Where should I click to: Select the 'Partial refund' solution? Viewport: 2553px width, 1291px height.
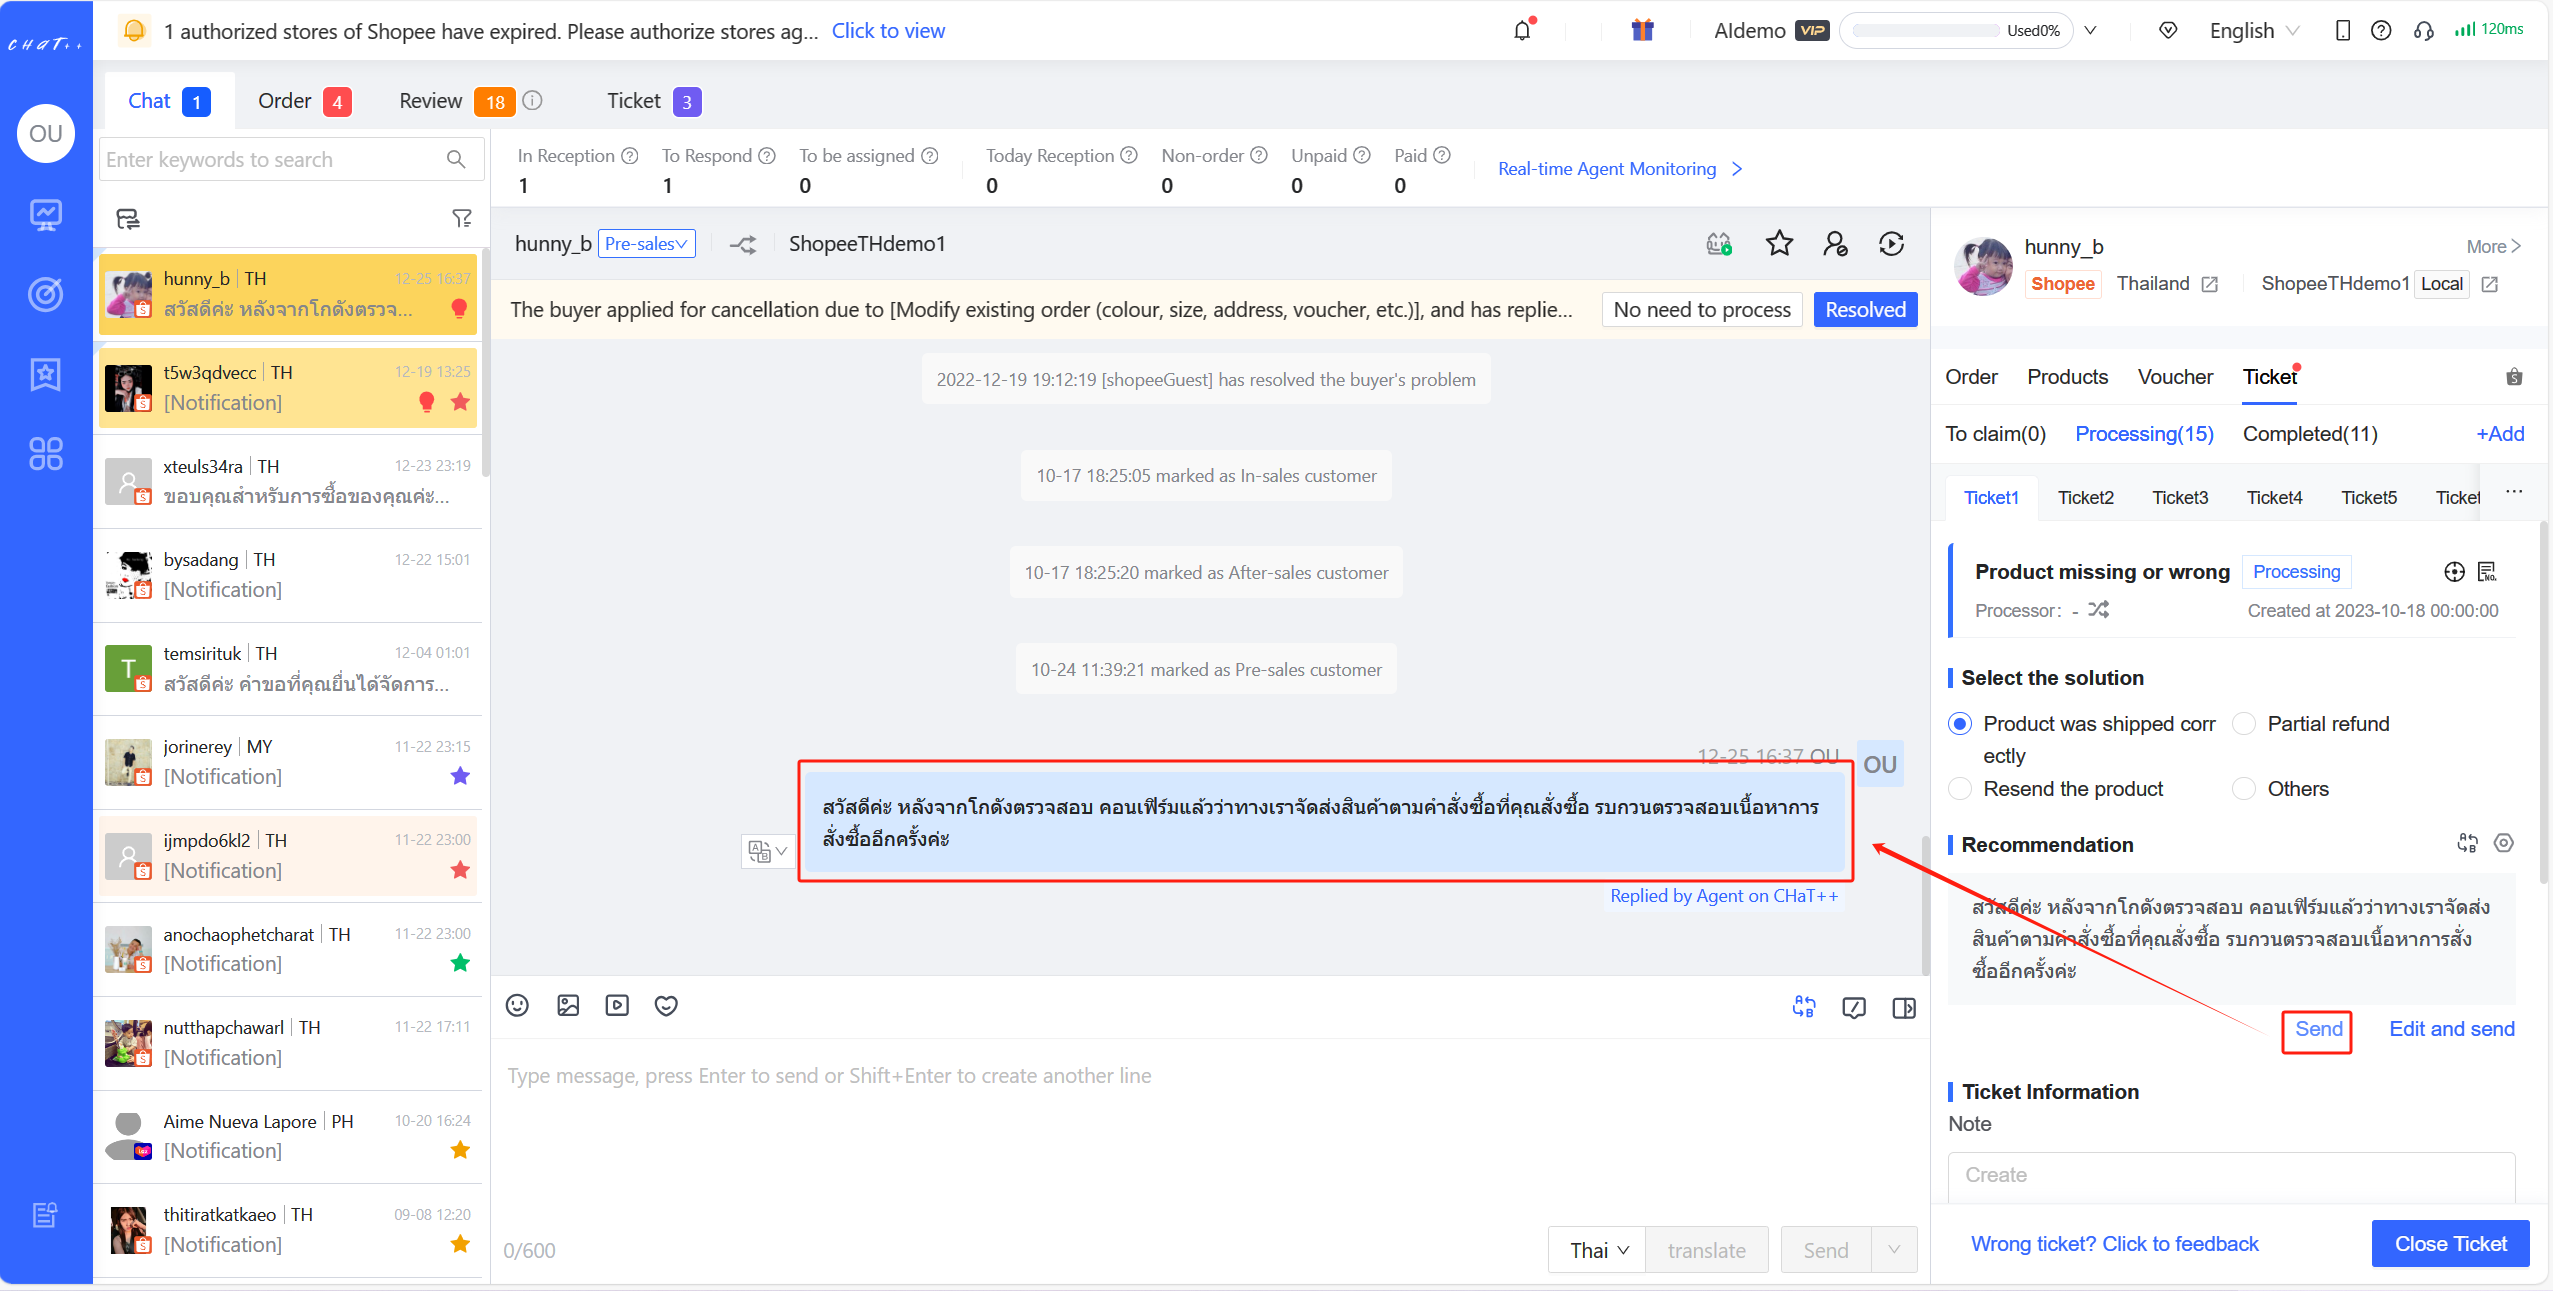2244,723
